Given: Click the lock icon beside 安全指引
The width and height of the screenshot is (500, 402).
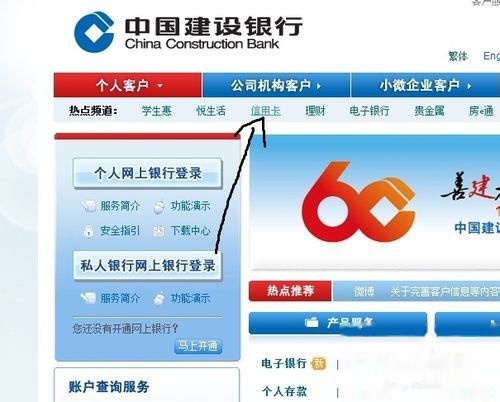Looking at the screenshot, I should point(88,231).
